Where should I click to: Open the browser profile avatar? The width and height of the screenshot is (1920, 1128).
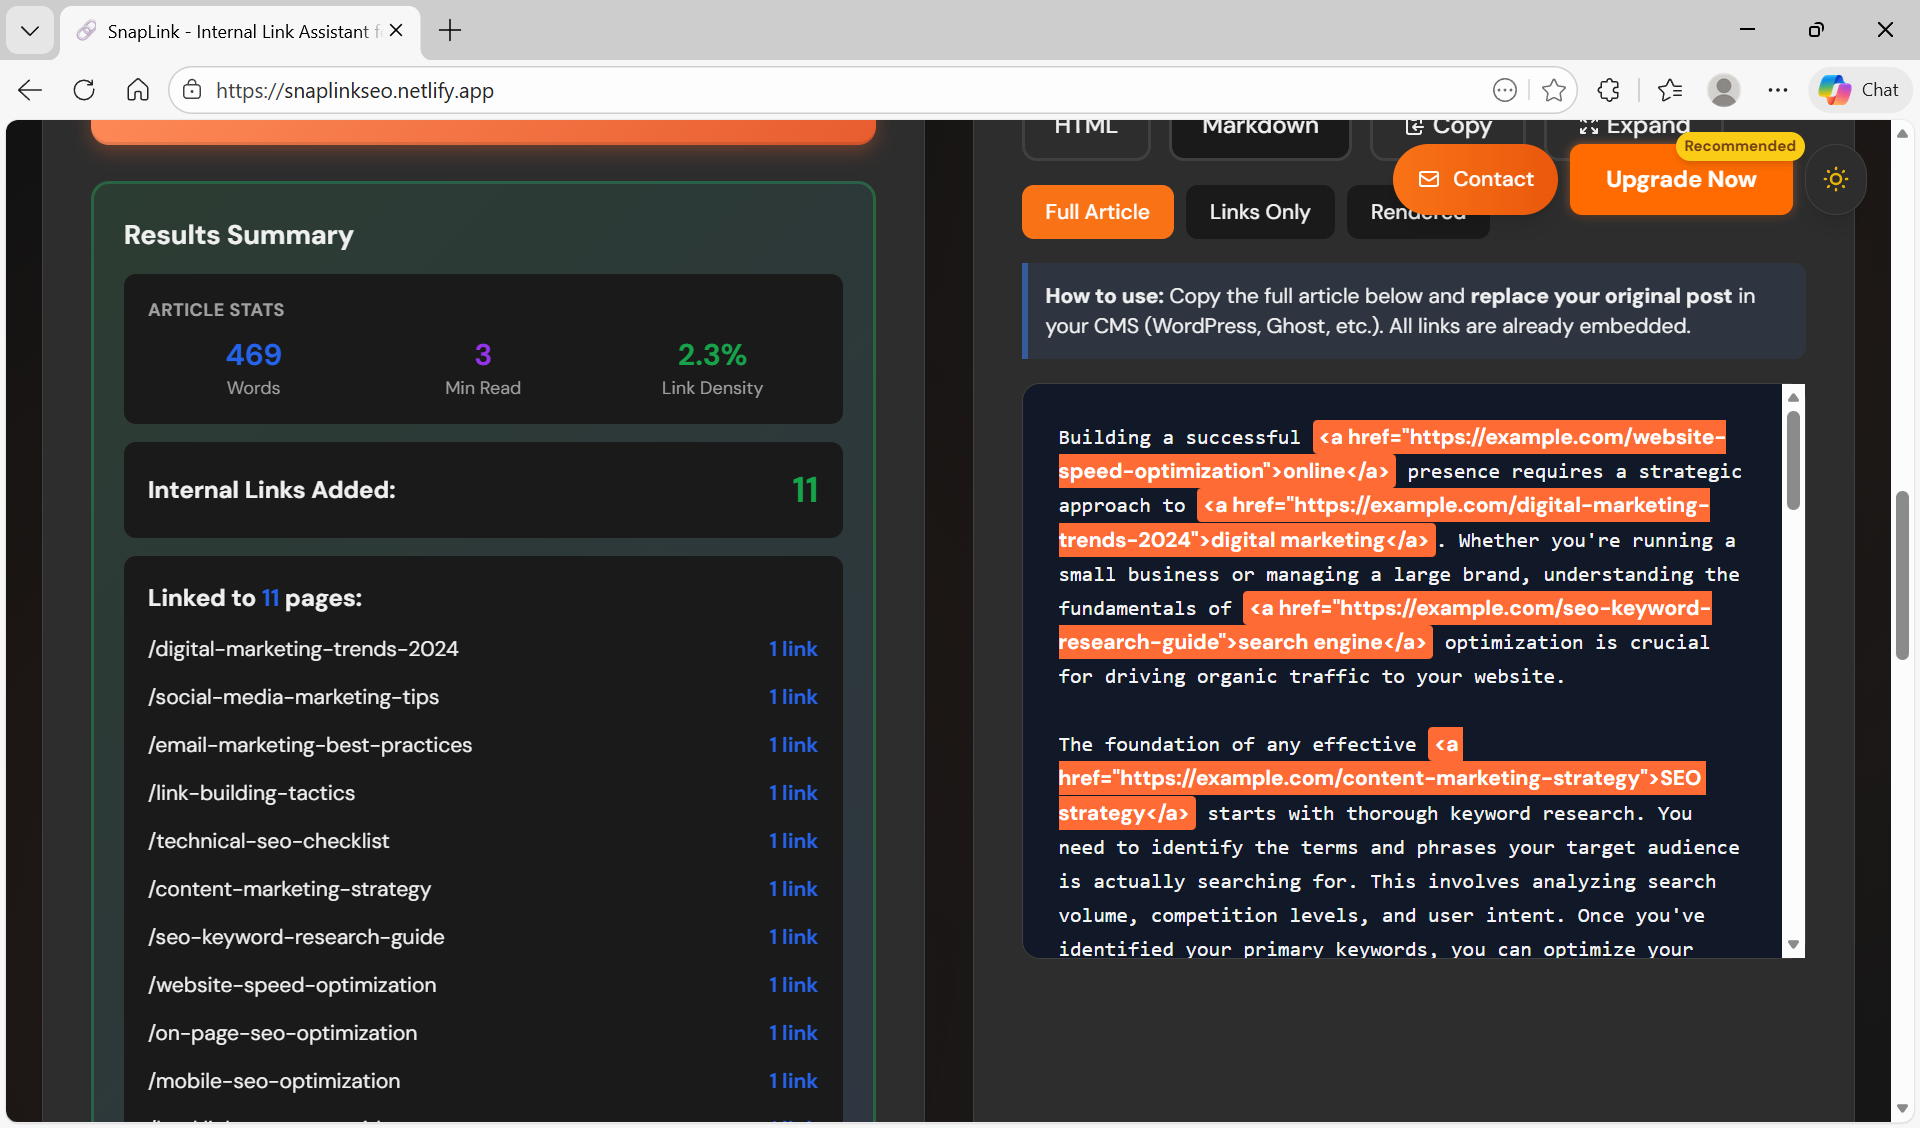click(x=1724, y=90)
